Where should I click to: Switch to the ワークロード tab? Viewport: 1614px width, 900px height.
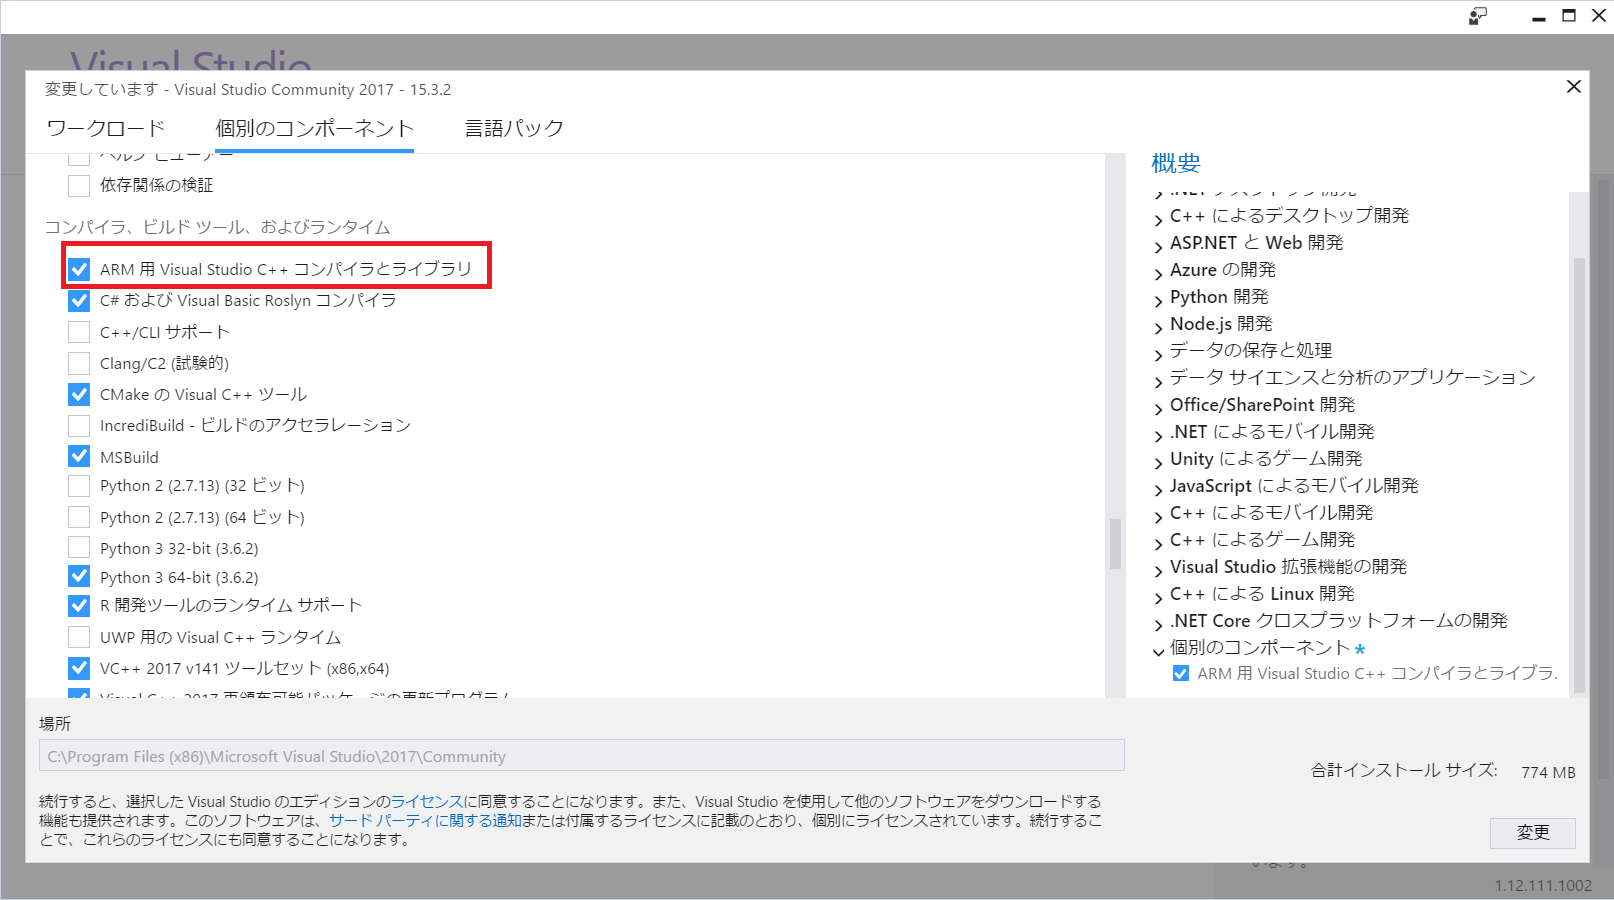click(x=106, y=128)
